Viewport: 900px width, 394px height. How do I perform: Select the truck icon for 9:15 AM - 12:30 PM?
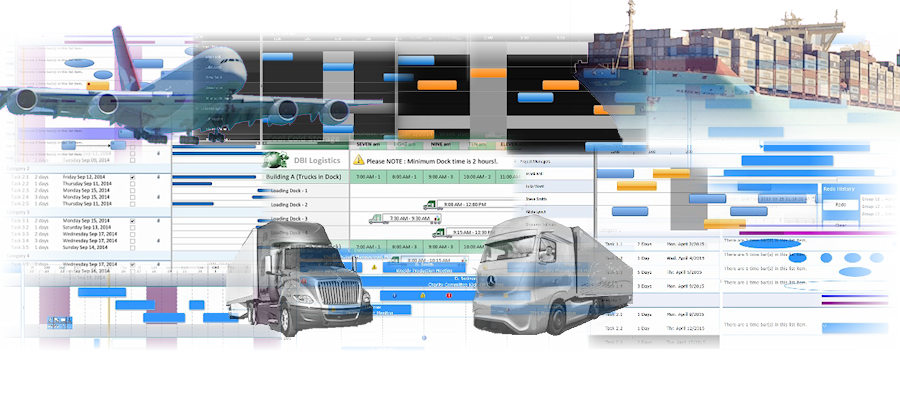(439, 233)
